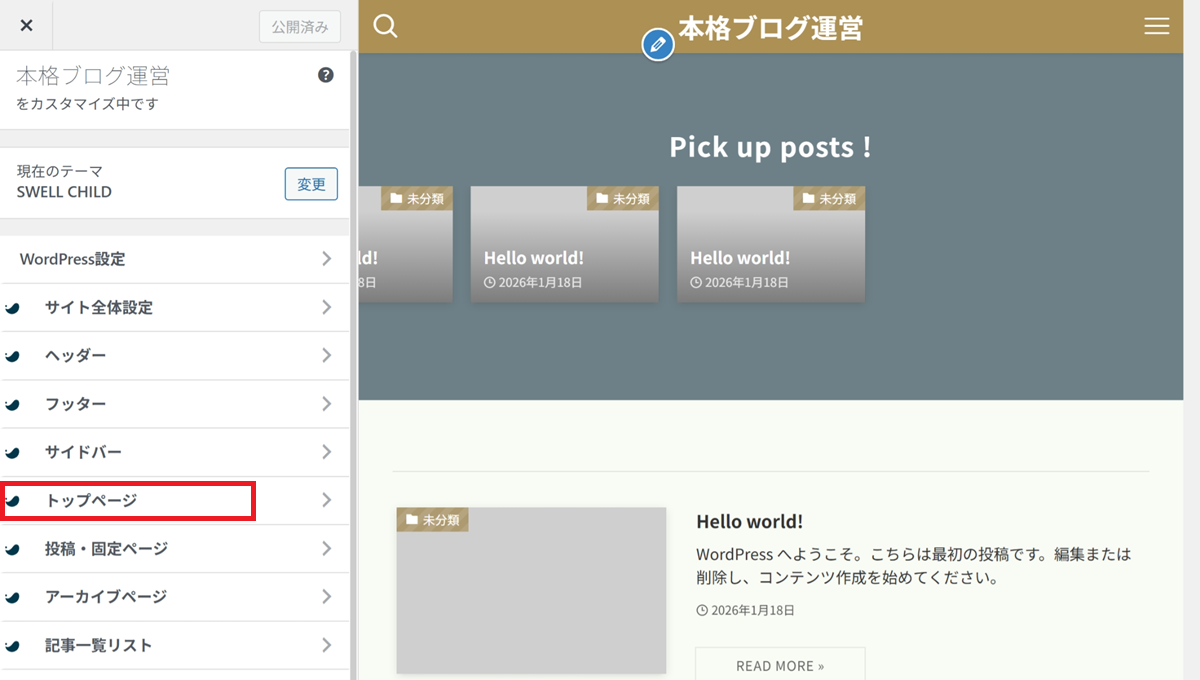Click READ MORE » button
This screenshot has height=680, width=1200.
point(780,665)
